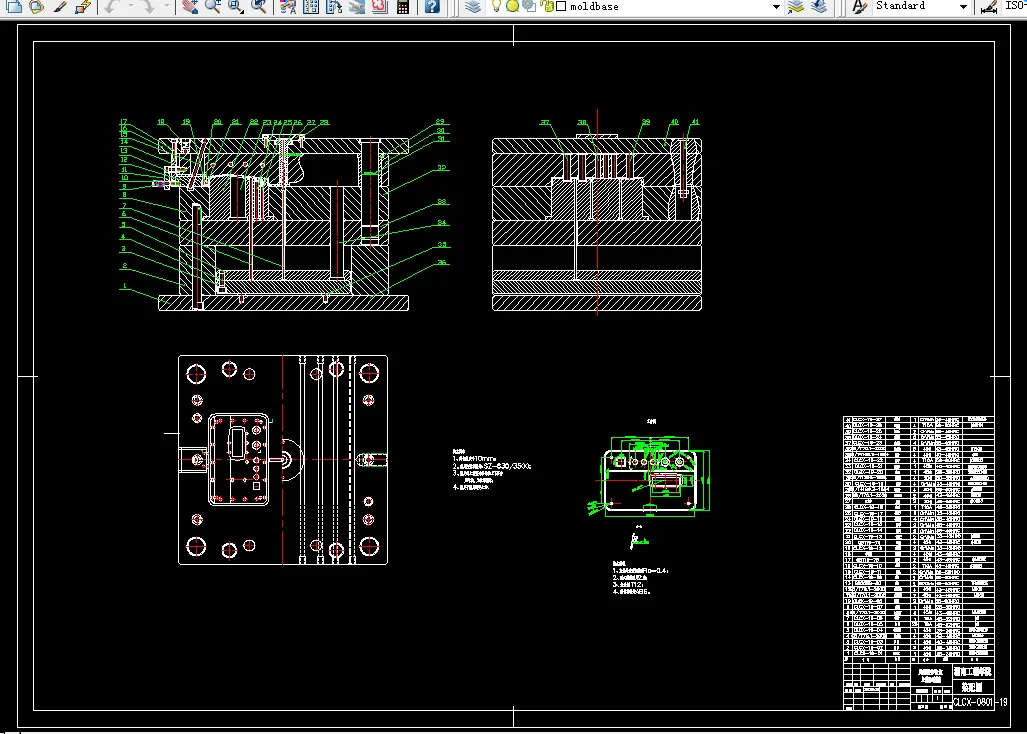This screenshot has width=1027, height=734.
Task: Open the Layer Properties Manager
Action: pos(473,6)
